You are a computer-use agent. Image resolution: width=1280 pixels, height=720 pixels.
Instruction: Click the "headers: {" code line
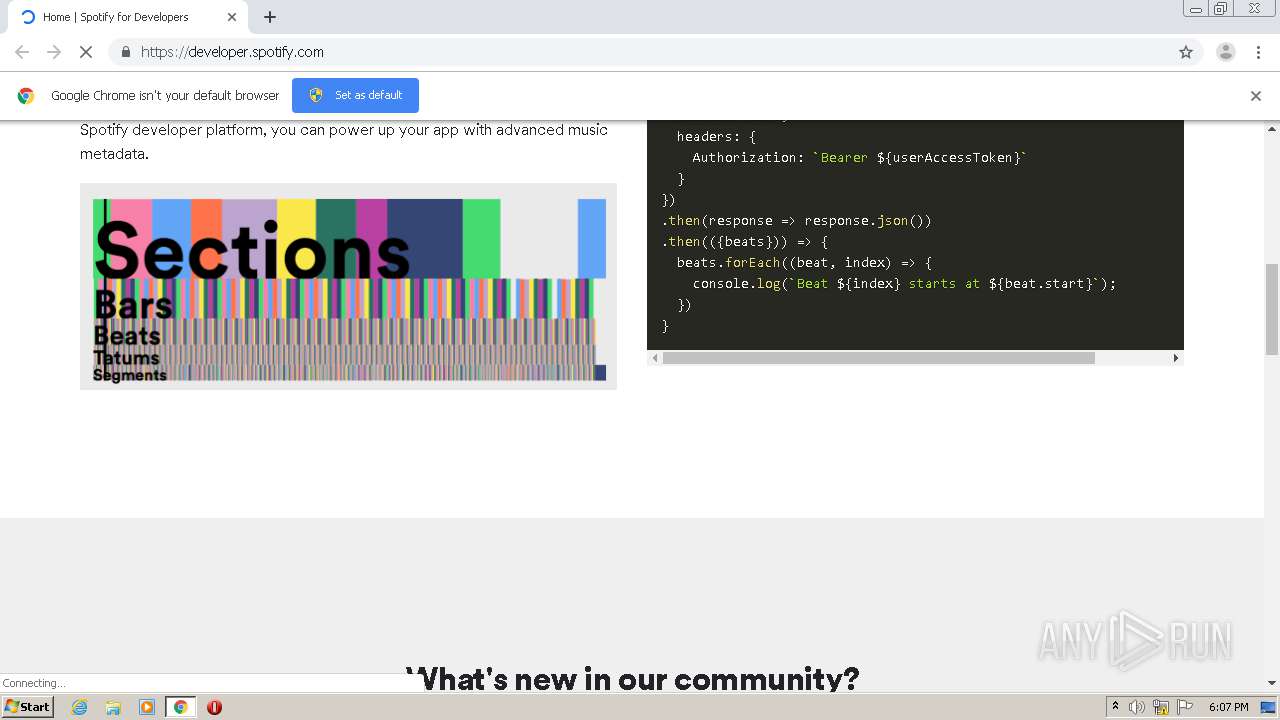point(716,136)
